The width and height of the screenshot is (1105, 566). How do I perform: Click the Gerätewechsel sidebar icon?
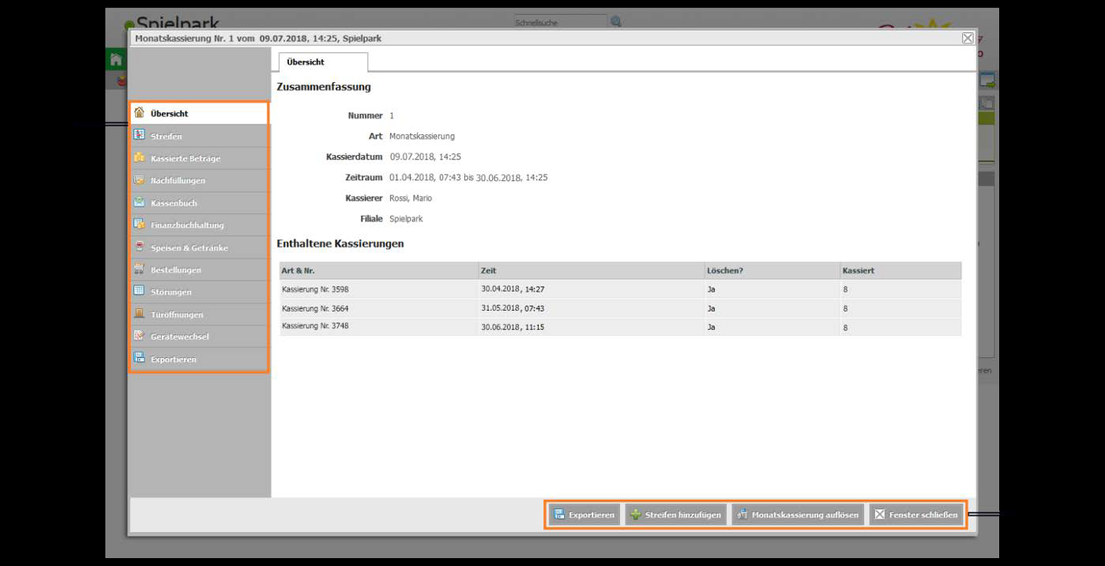pyautogui.click(x=140, y=336)
